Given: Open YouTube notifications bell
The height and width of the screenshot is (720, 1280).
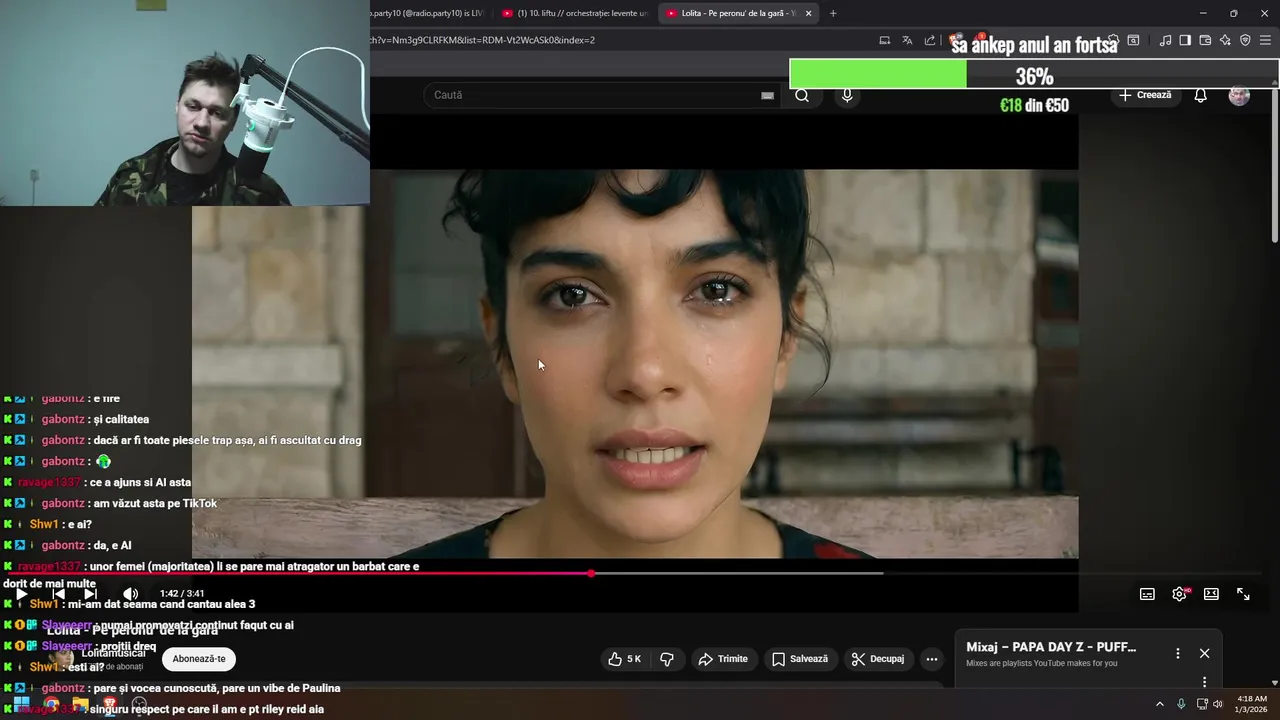Looking at the screenshot, I should tap(1201, 95).
